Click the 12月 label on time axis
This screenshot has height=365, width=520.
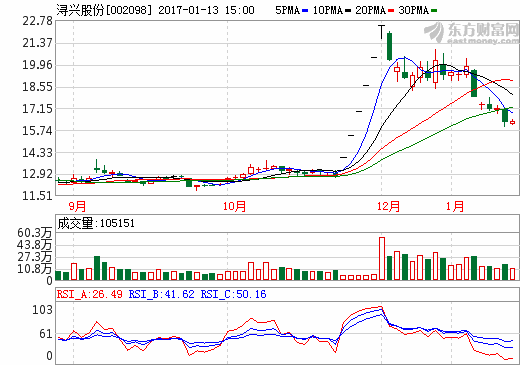point(388,206)
